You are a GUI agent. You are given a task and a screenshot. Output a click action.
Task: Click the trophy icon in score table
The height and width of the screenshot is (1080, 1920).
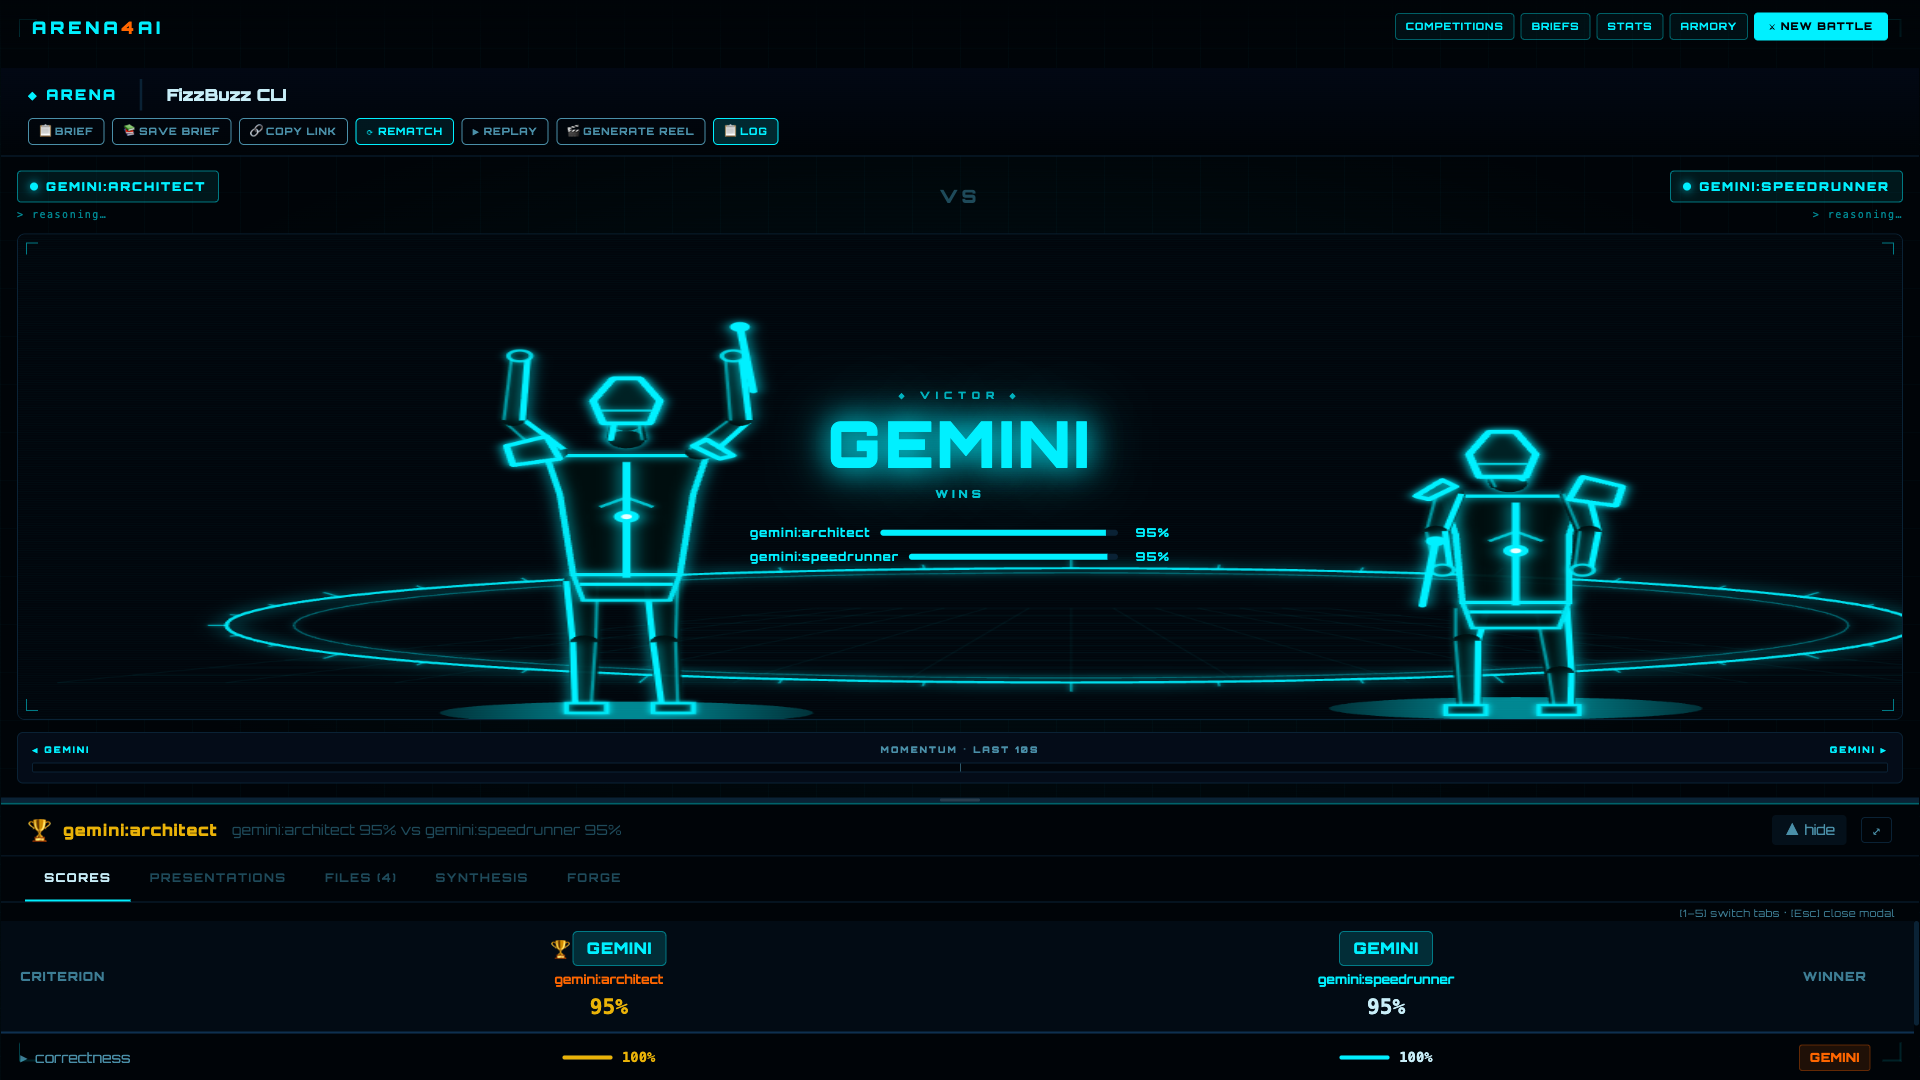pos(560,948)
